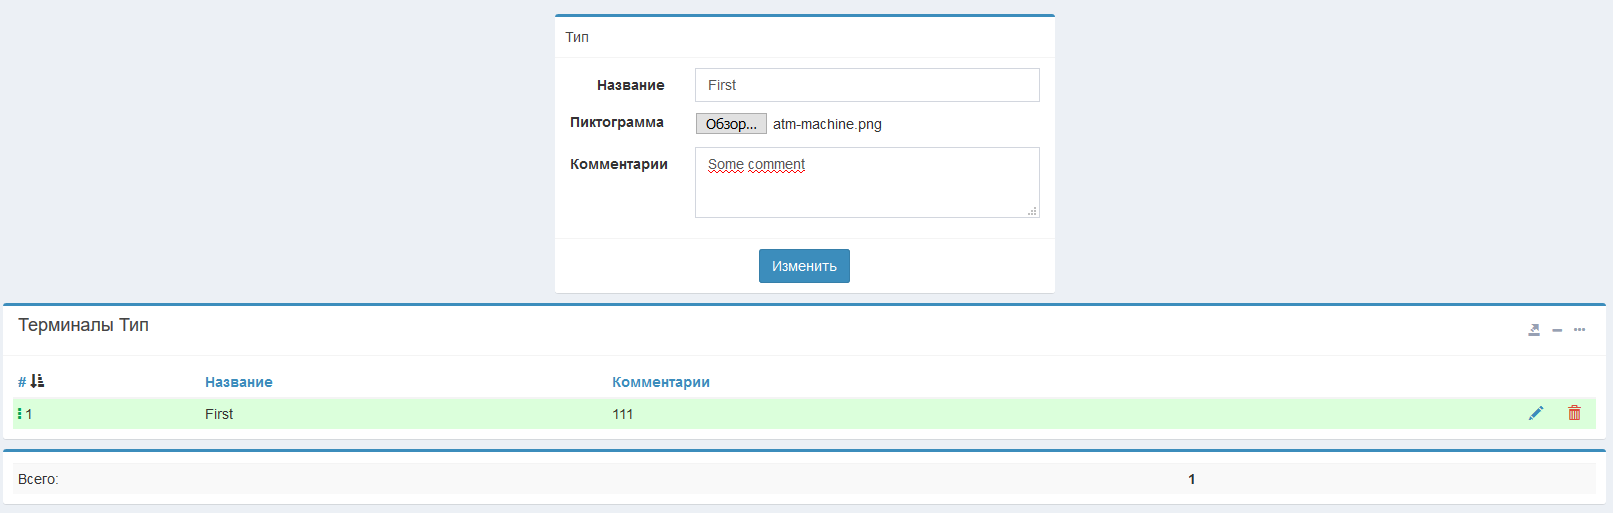Sort table by the Комментарии column header

pos(660,382)
